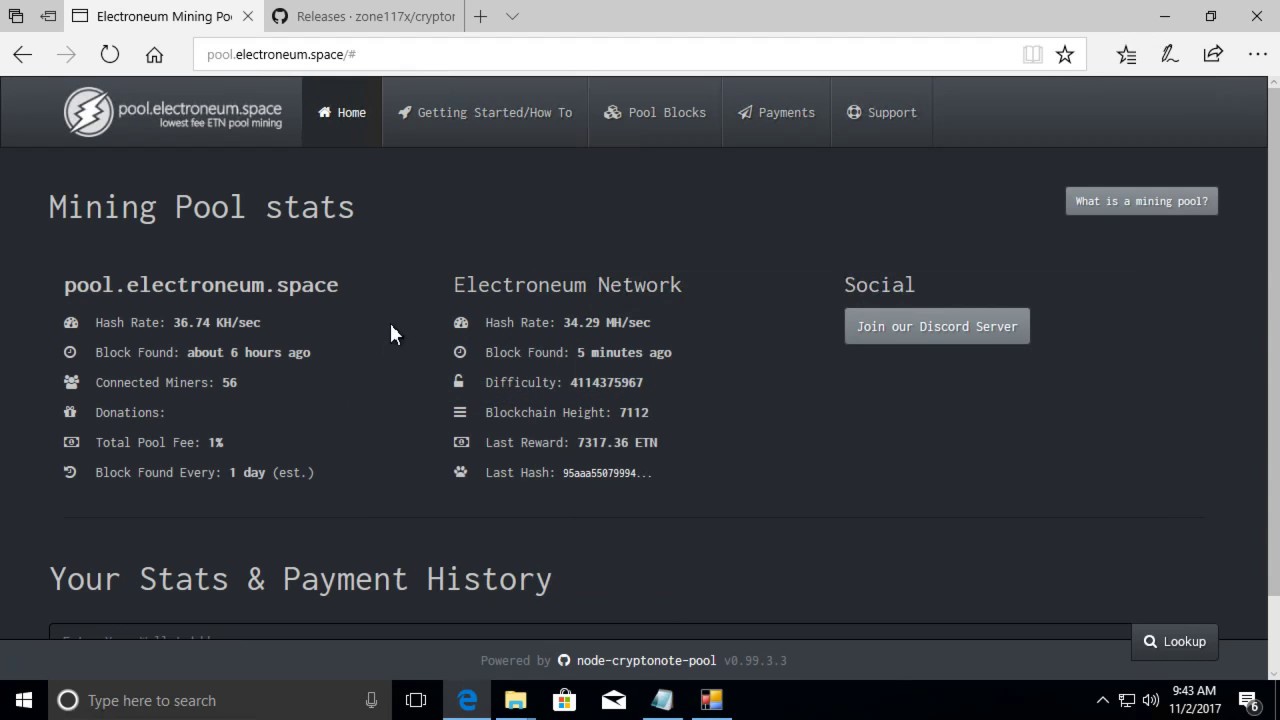This screenshot has width=1280, height=720.
Task: Go back with browser back arrow
Action: point(23,54)
